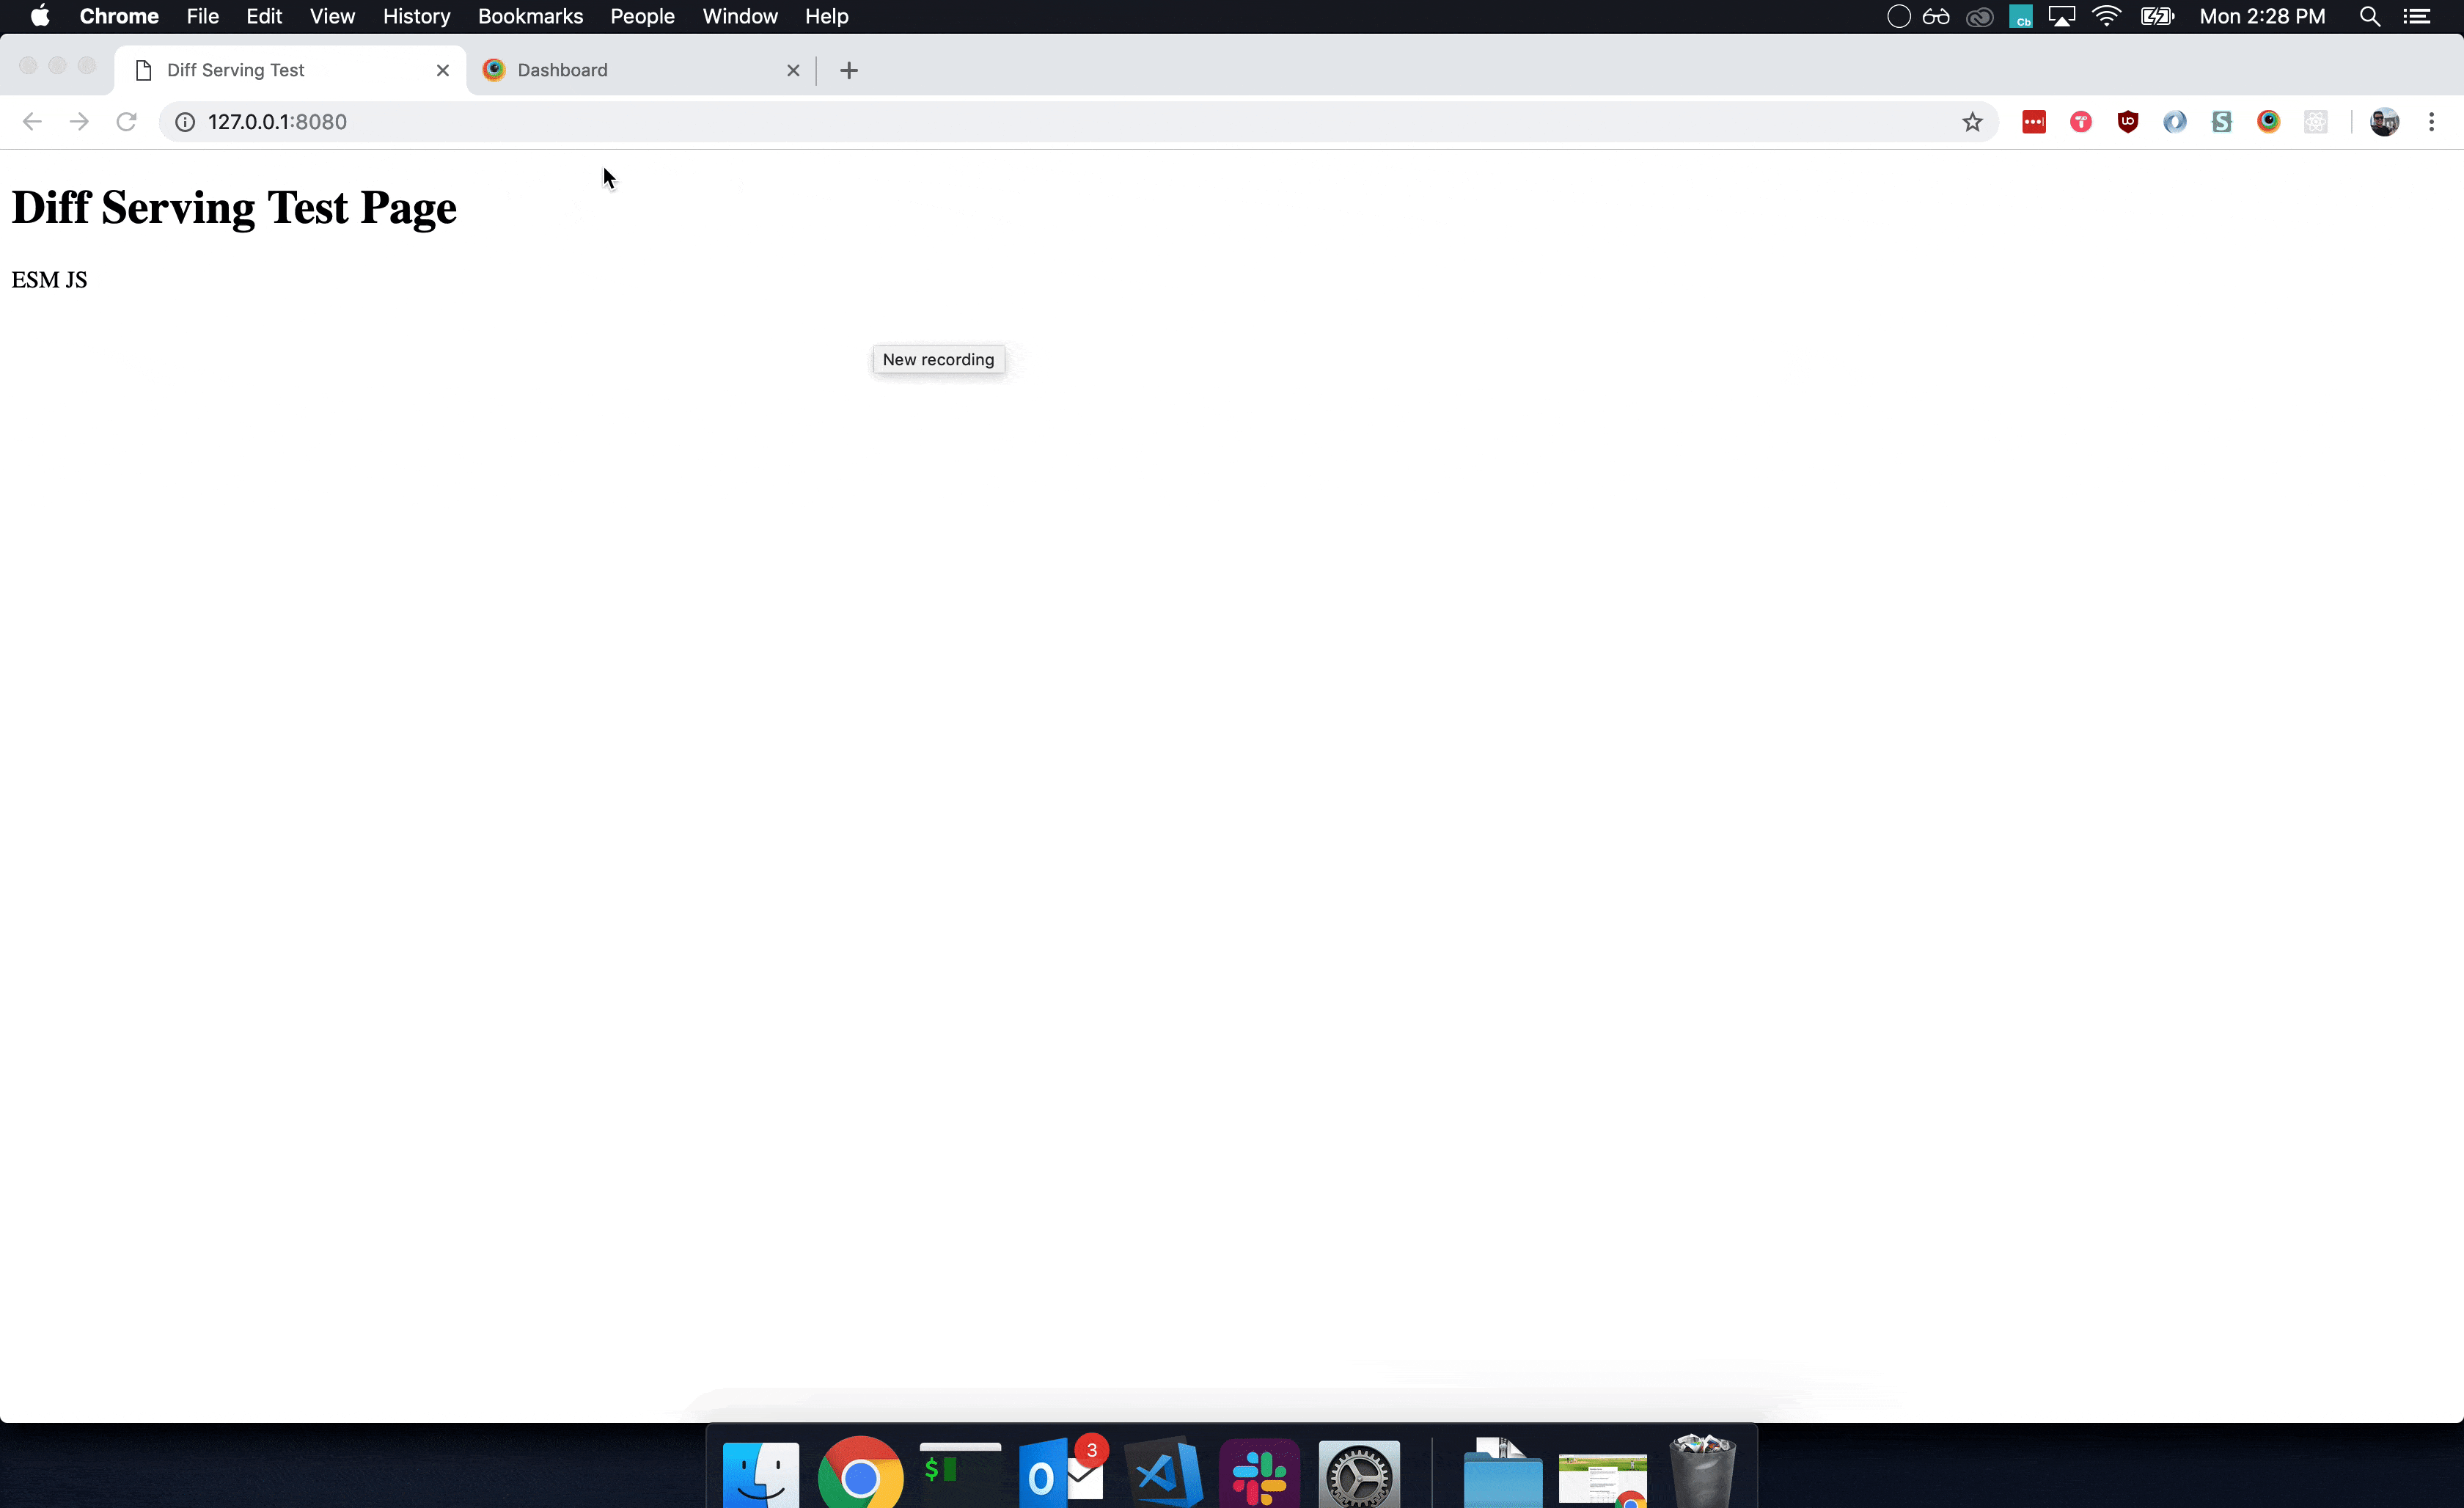Click the New recording button
Viewport: 2464px width, 1508px height.
click(x=938, y=360)
